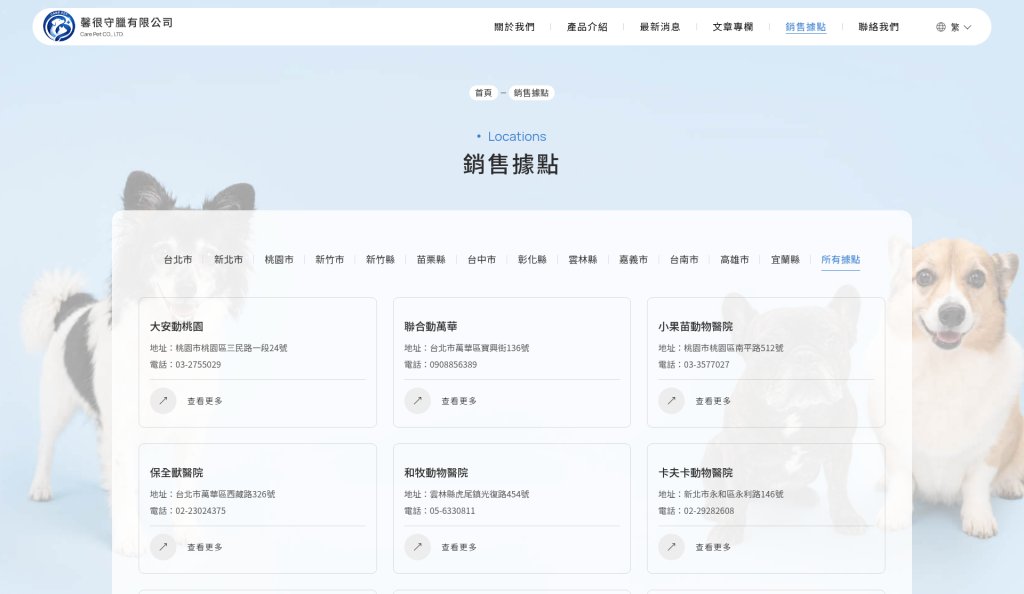Click arrow icon in 大安動桃園 card
This screenshot has height=594, width=1024.
(163, 401)
